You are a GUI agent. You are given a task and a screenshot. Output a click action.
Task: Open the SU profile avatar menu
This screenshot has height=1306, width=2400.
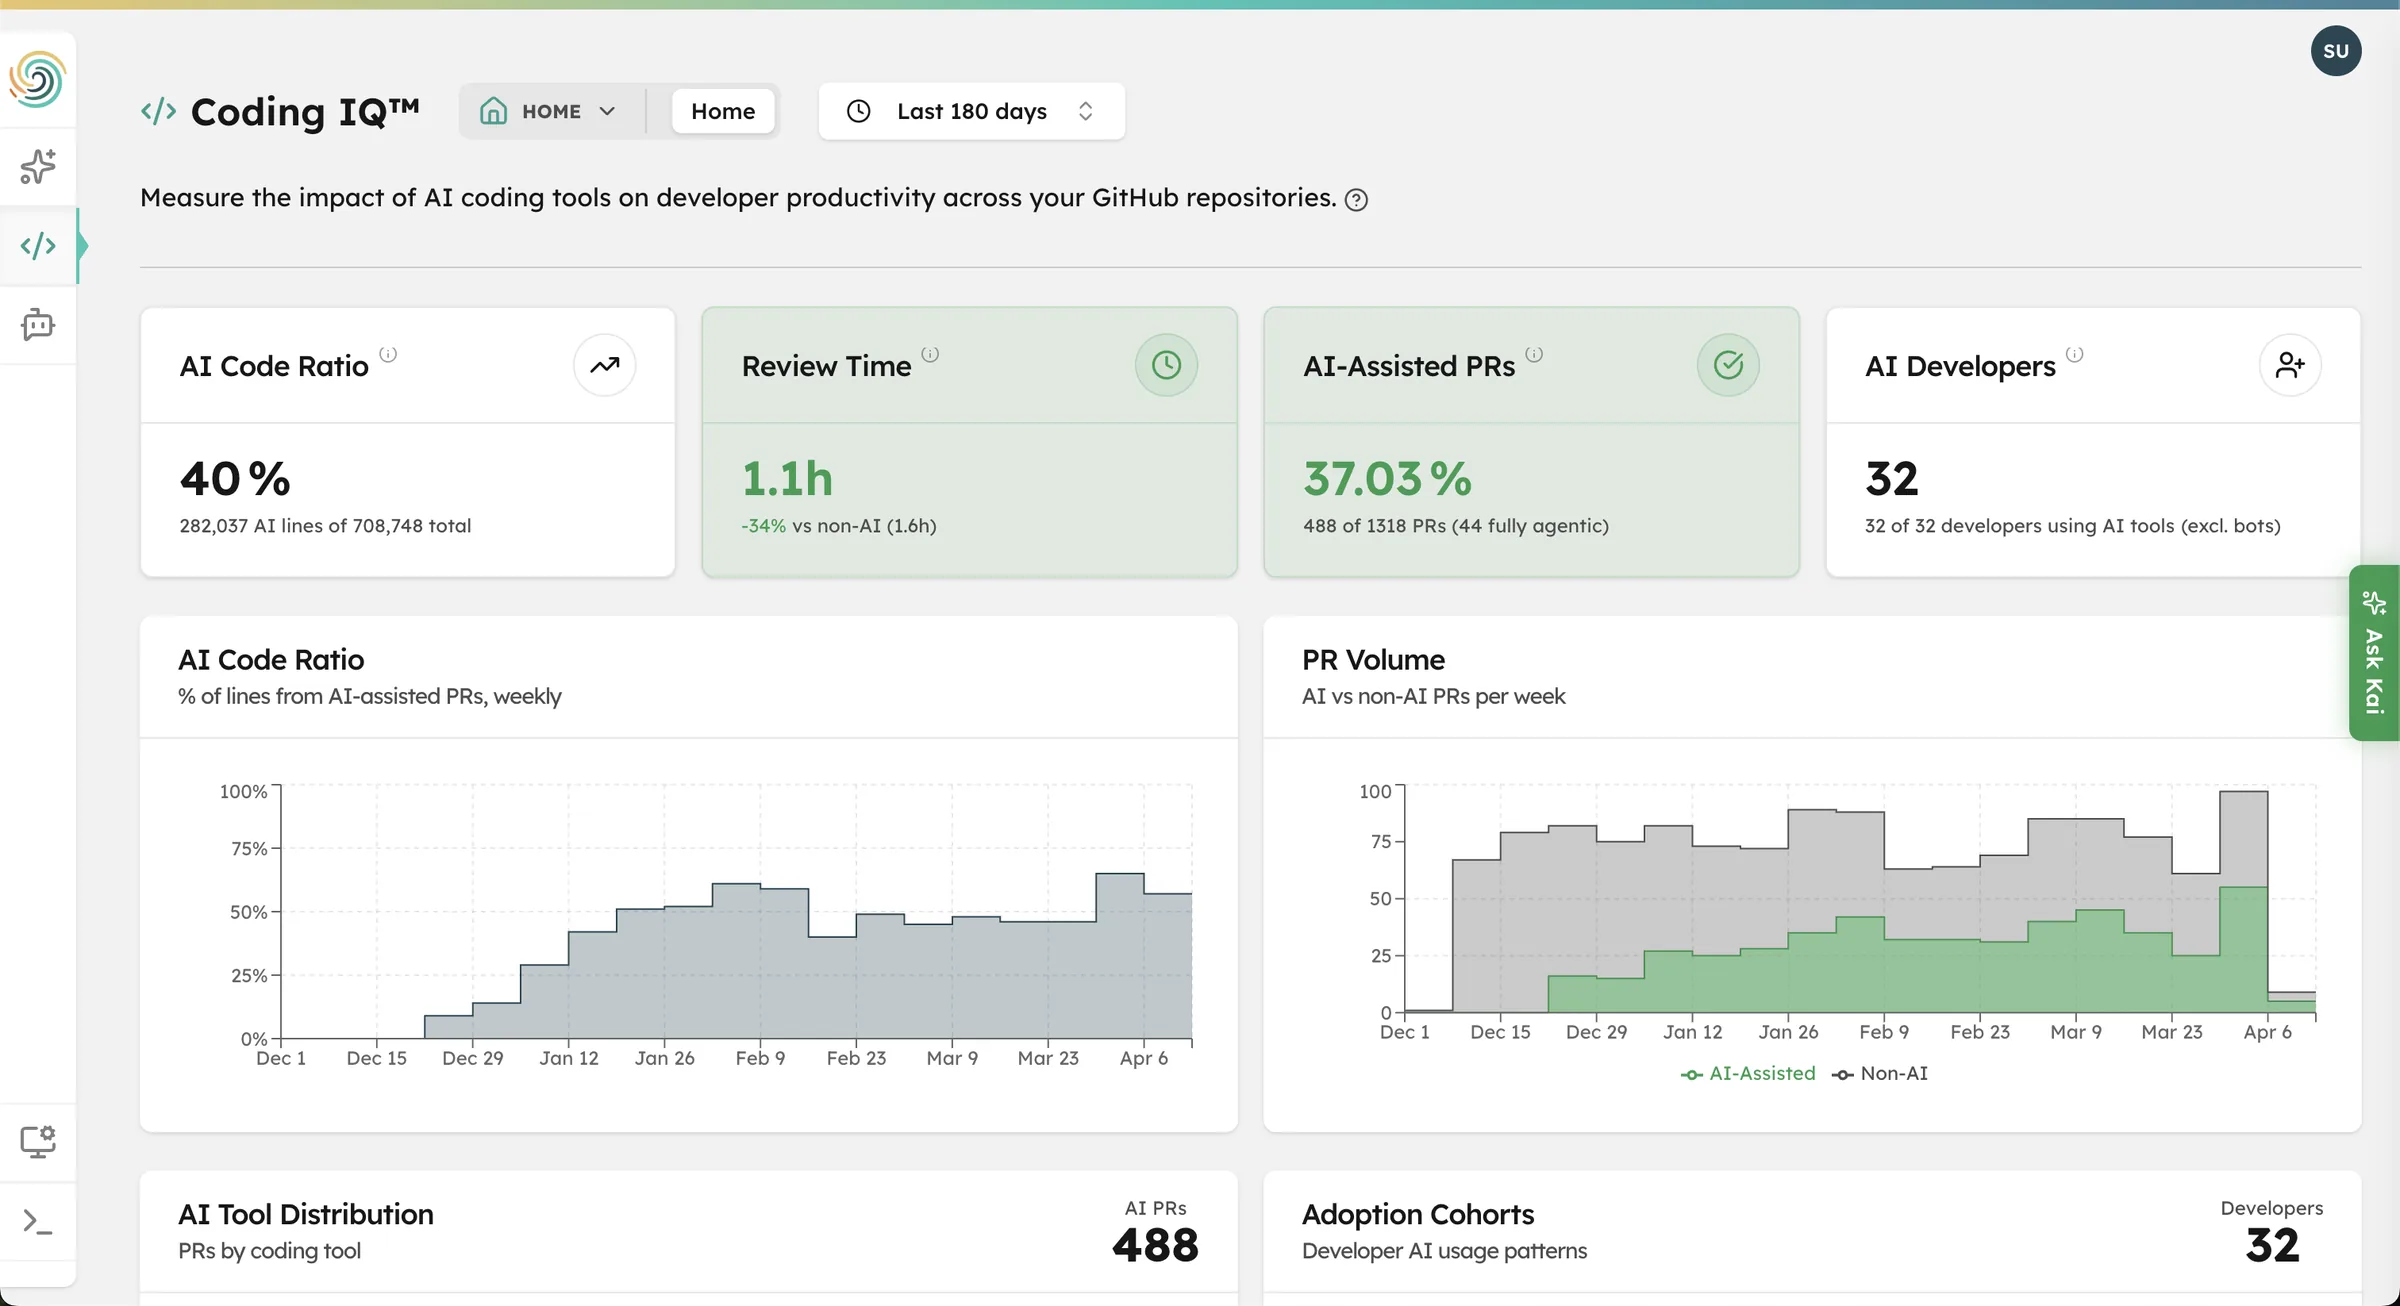2336,50
